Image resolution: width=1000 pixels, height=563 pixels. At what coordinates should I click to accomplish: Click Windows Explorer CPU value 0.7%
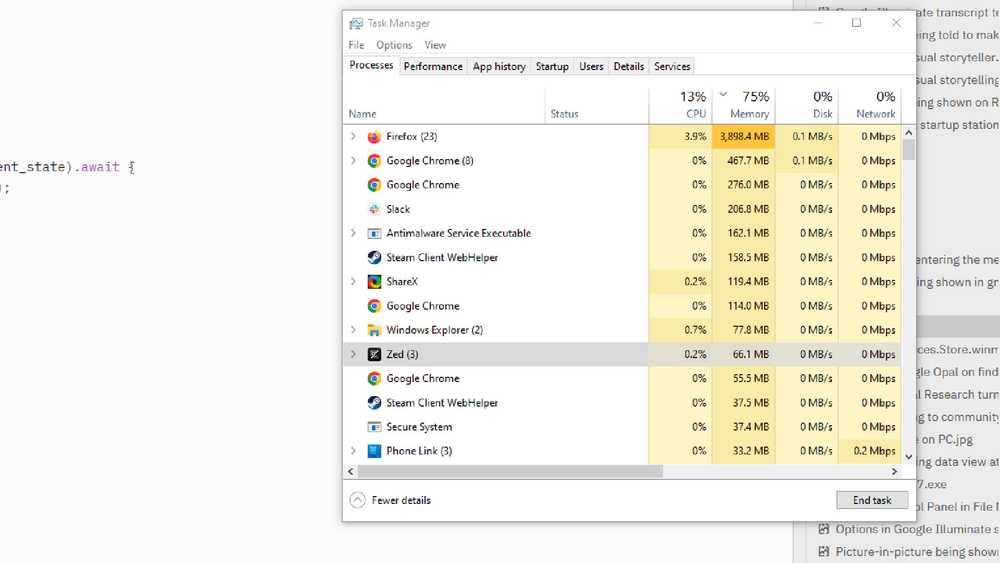tap(695, 330)
